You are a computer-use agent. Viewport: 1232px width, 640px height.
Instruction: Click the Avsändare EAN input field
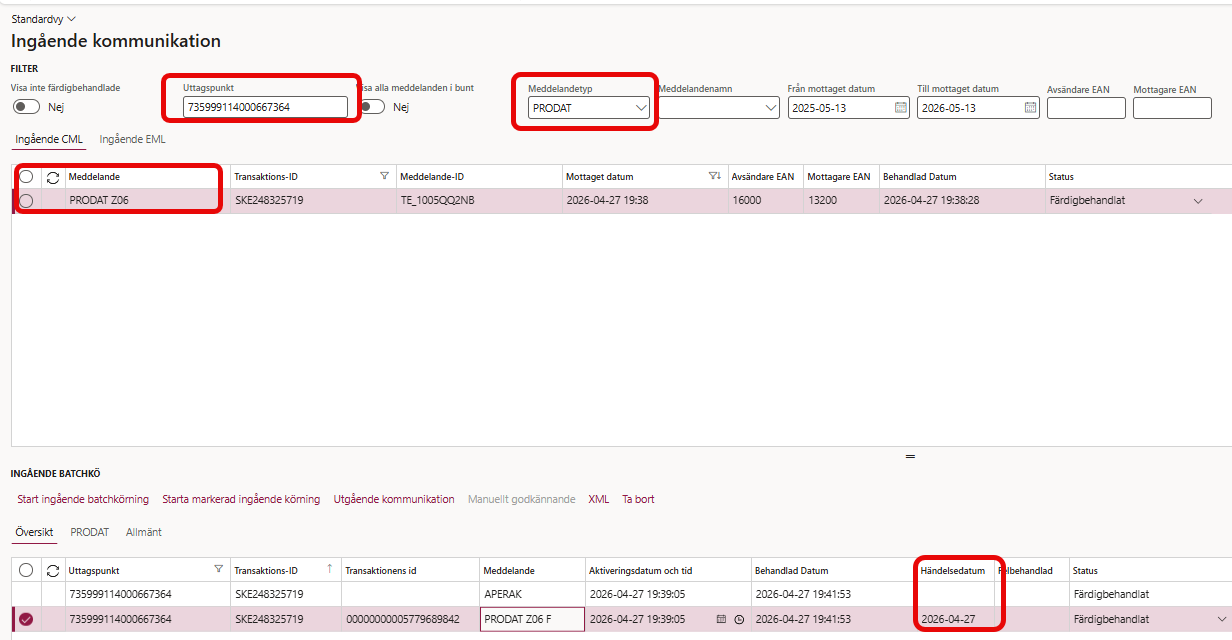pyautogui.click(x=1086, y=108)
